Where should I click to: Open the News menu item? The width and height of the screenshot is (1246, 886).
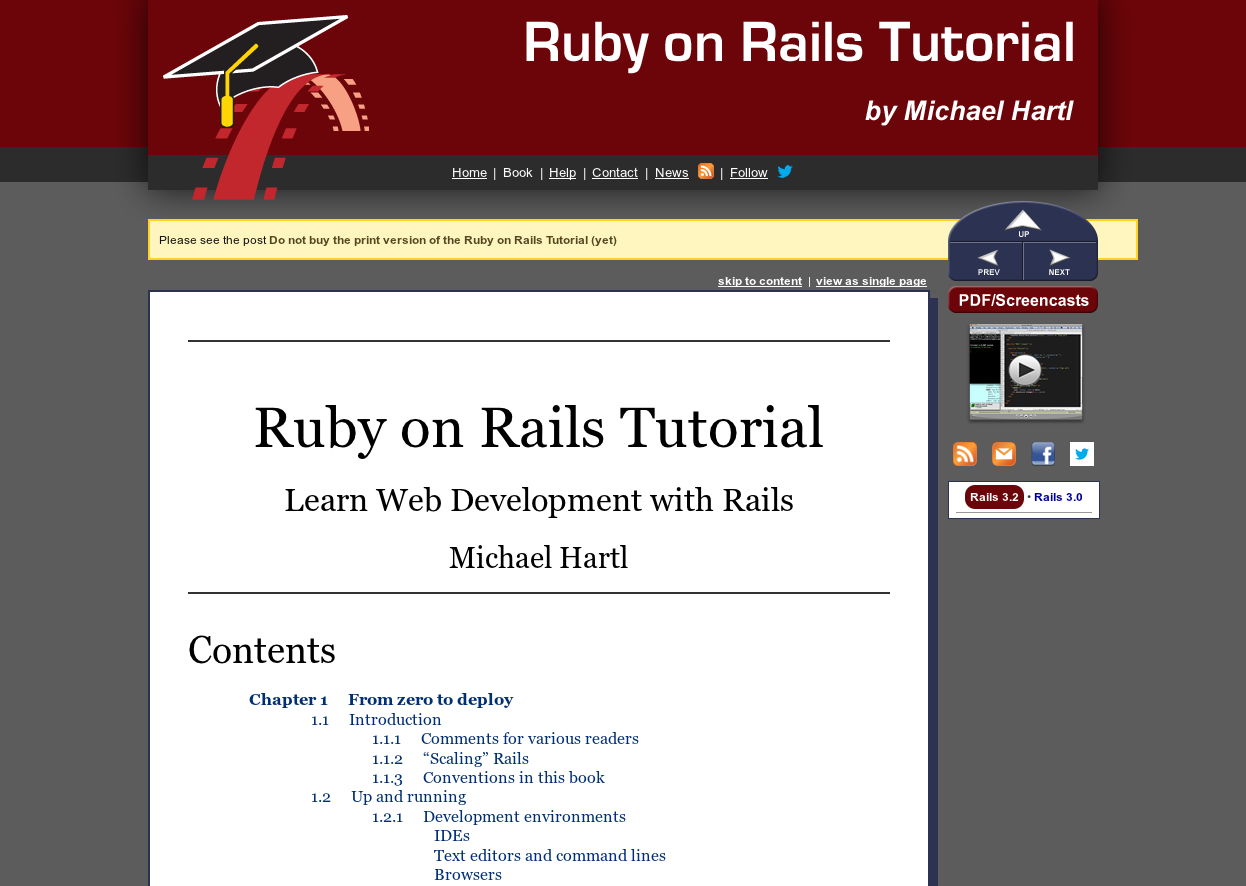671,172
